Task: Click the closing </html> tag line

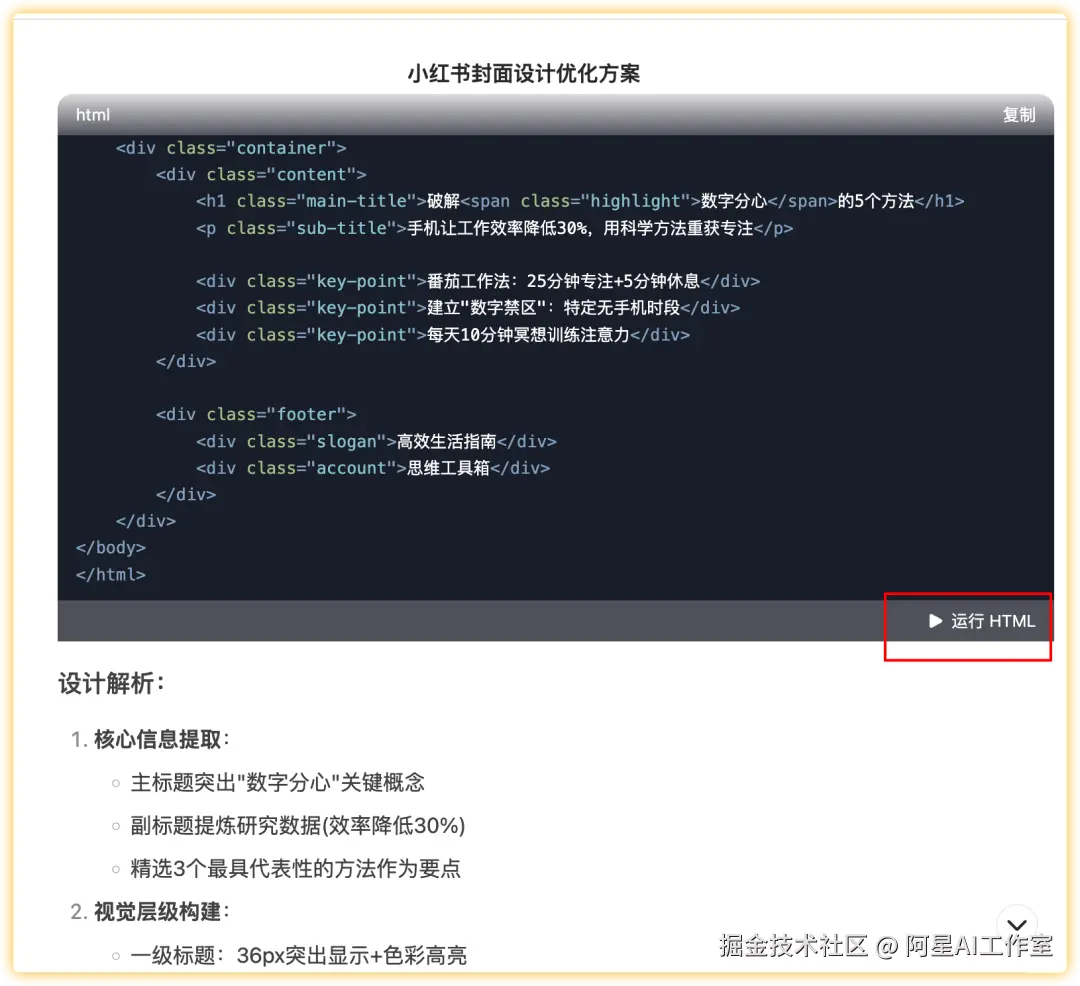Action: click(111, 574)
